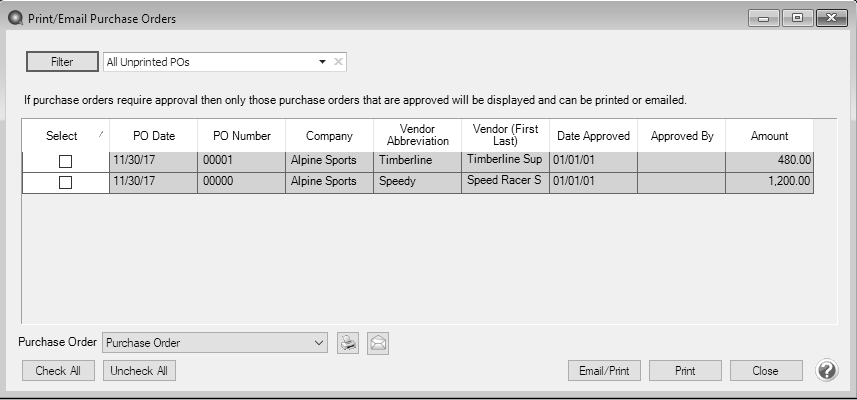The width and height of the screenshot is (857, 400).
Task: Tick the checkbox for PO 00001
Action: coord(65,161)
